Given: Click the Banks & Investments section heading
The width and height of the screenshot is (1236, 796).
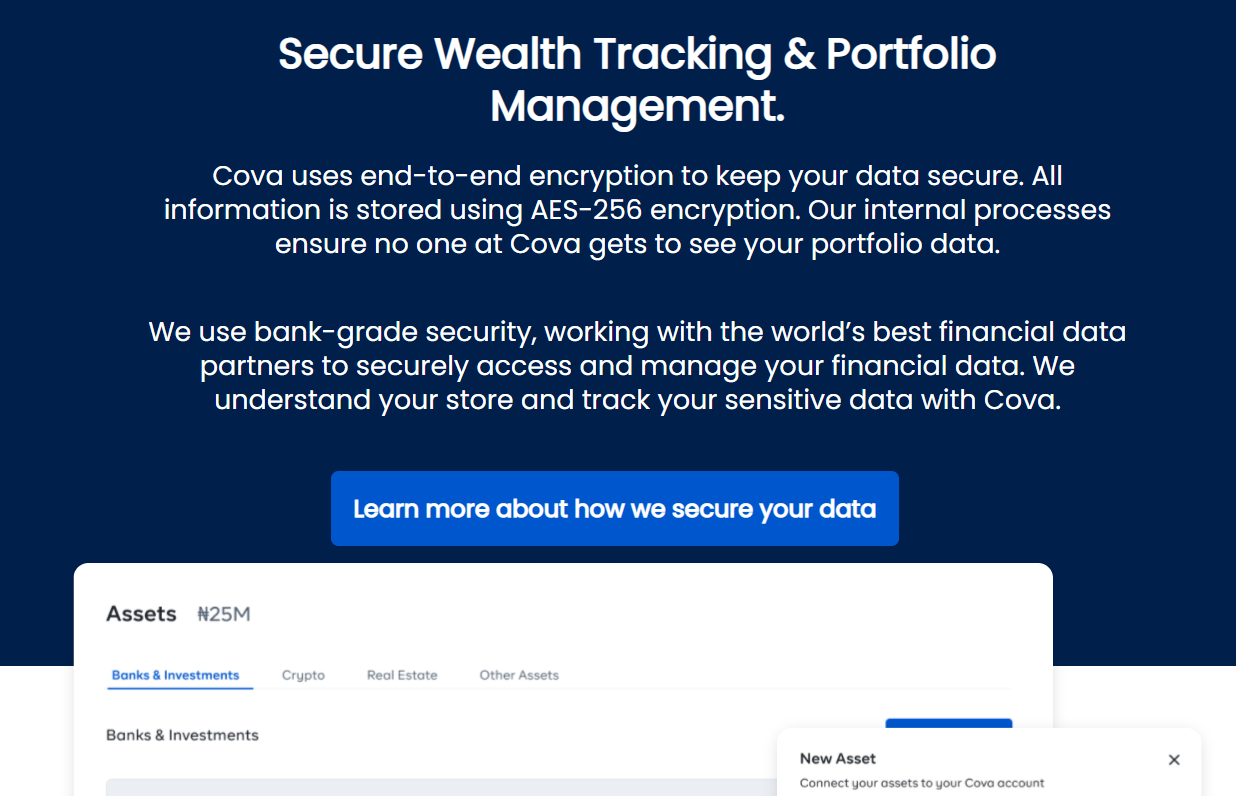Looking at the screenshot, I should click(182, 735).
